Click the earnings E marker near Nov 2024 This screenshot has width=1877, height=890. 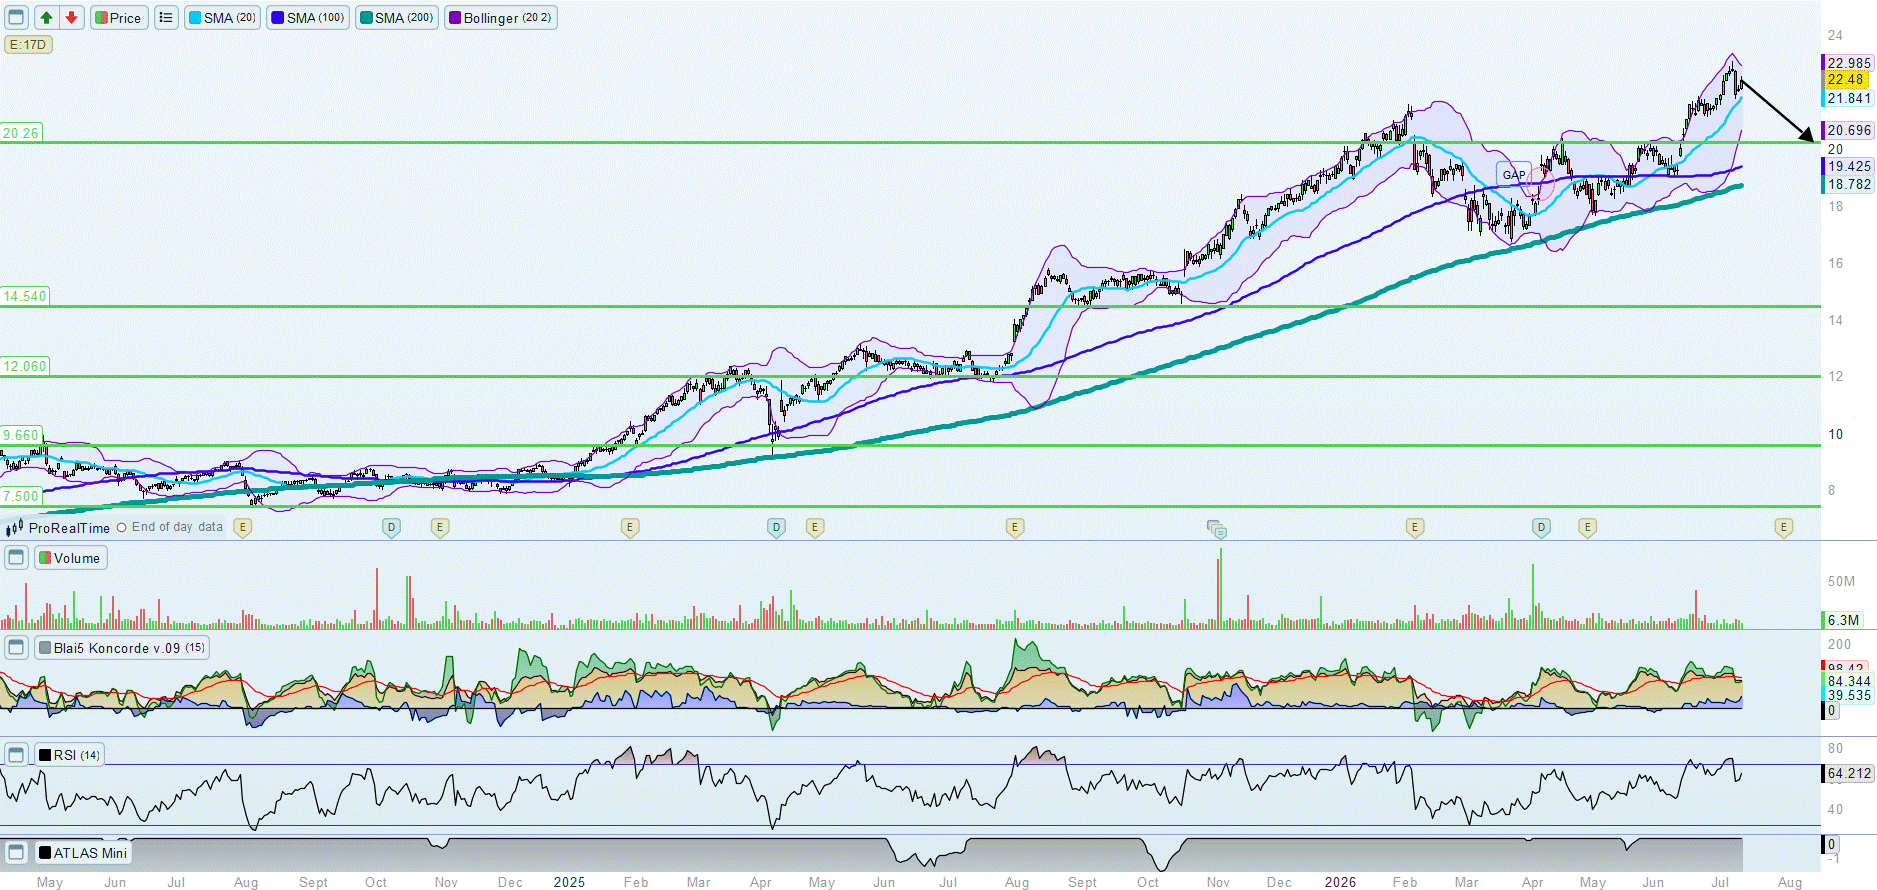(x=439, y=527)
